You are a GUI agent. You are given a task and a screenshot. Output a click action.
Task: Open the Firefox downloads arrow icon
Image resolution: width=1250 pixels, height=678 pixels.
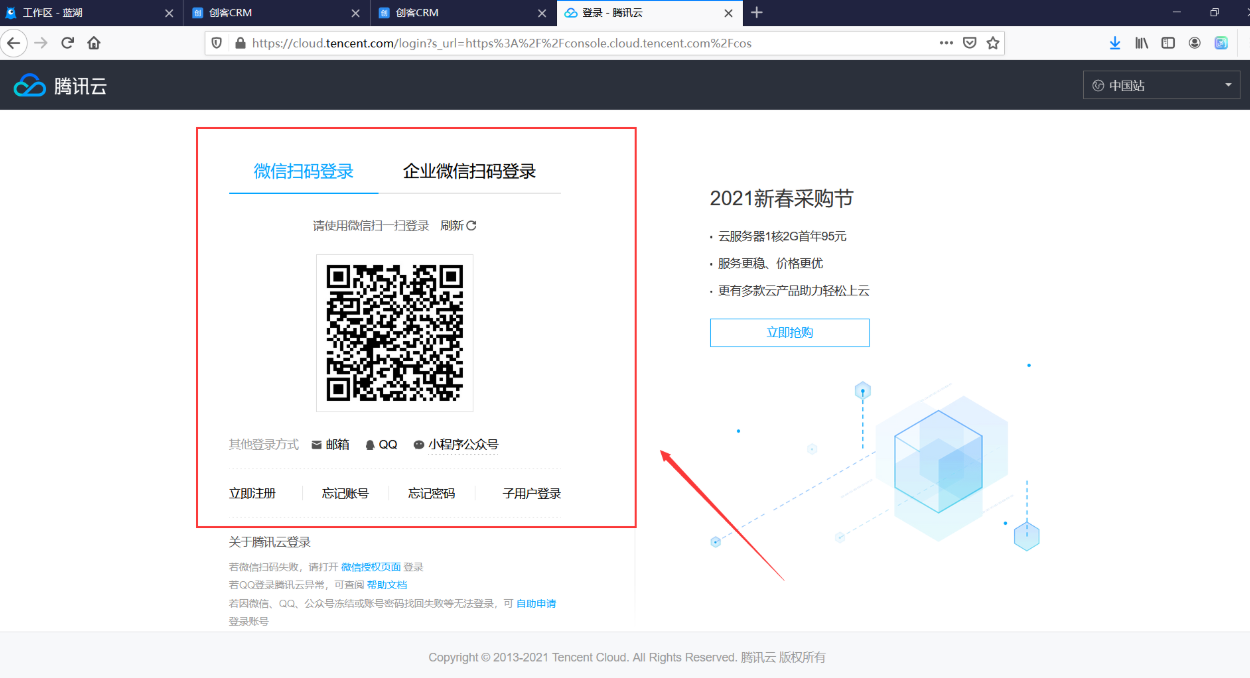click(1115, 43)
